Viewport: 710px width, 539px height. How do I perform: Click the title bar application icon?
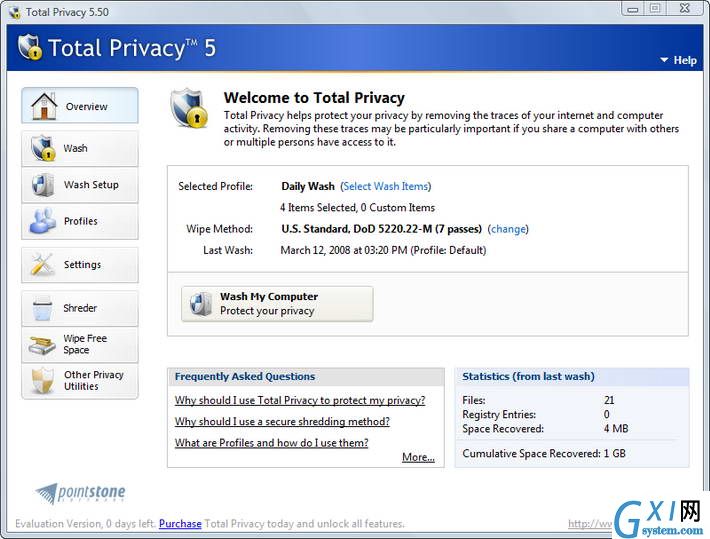pos(14,12)
